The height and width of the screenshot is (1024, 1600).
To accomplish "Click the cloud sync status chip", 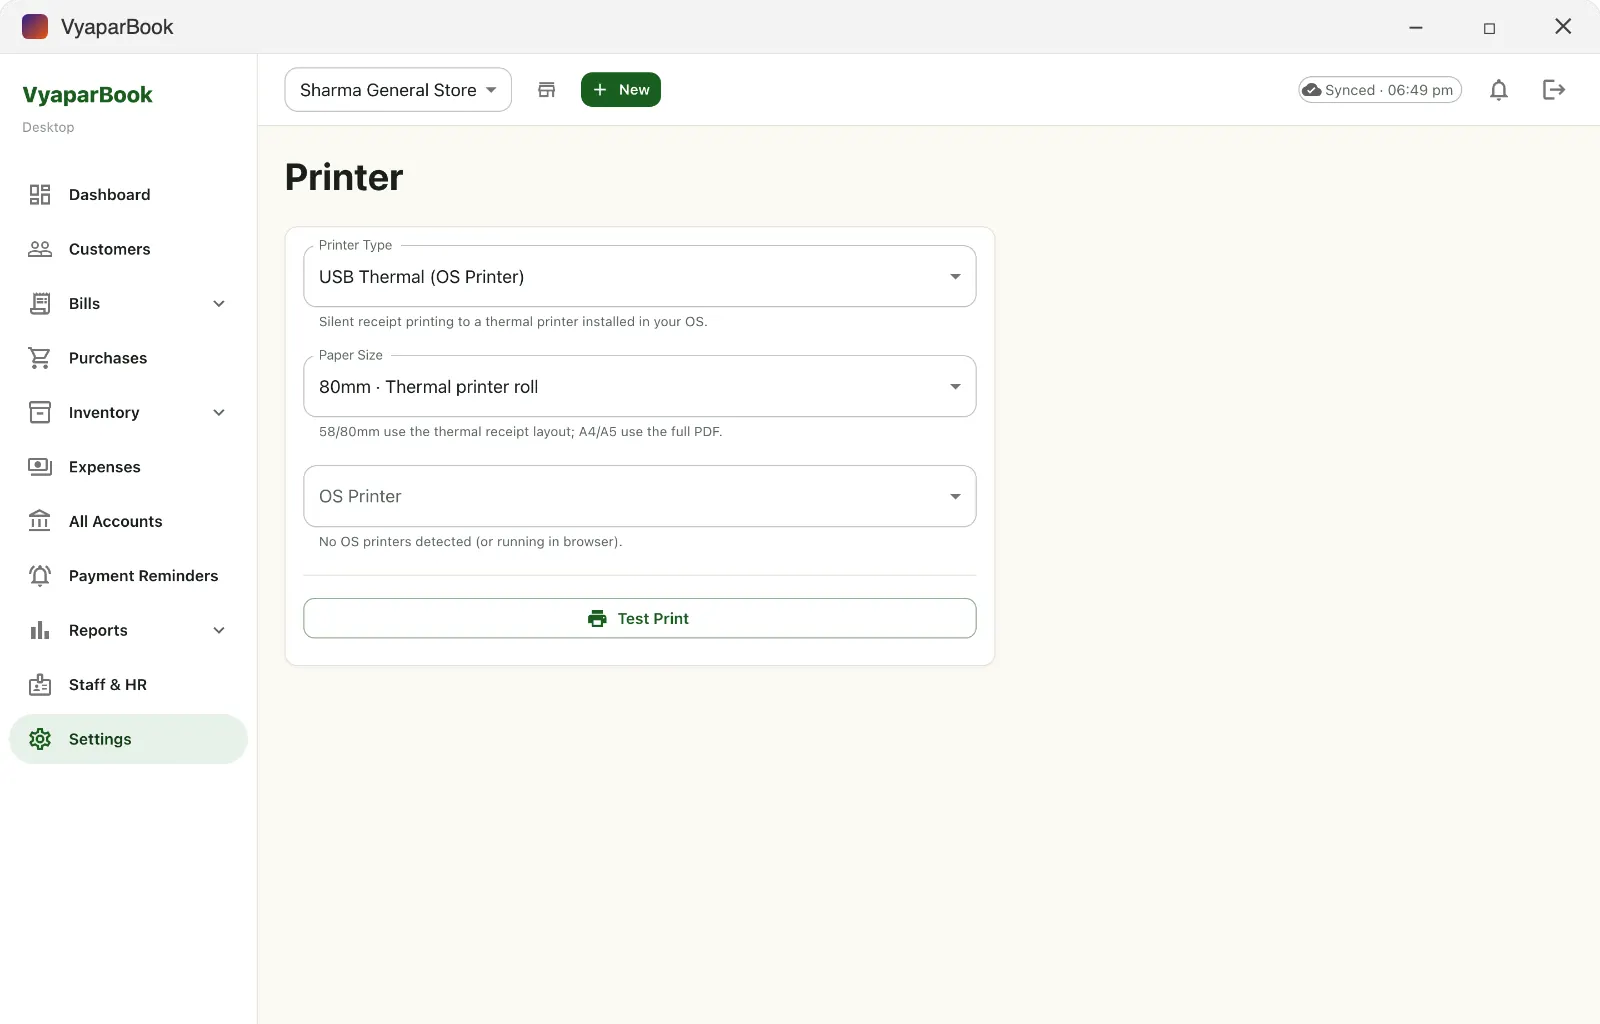I will tap(1380, 90).
